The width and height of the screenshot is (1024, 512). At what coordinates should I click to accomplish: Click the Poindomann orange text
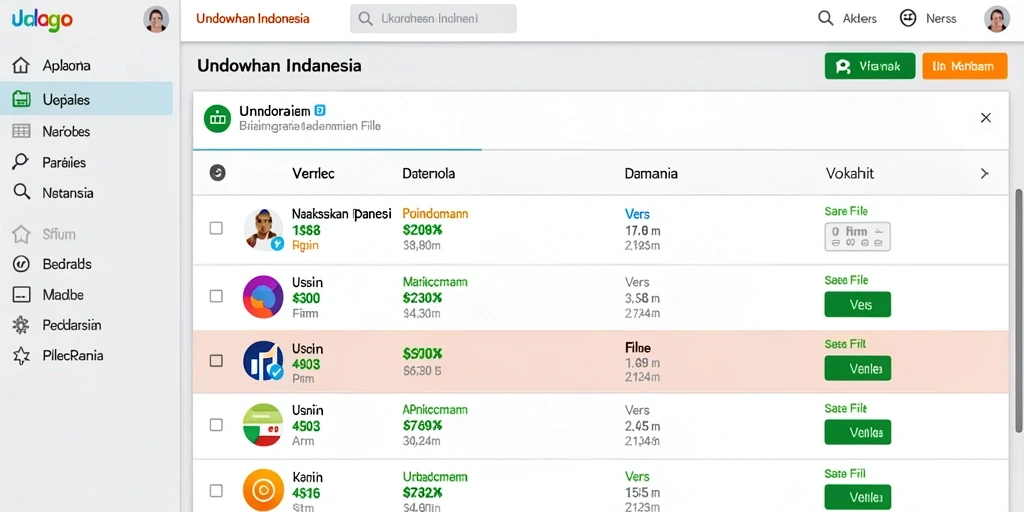click(435, 214)
